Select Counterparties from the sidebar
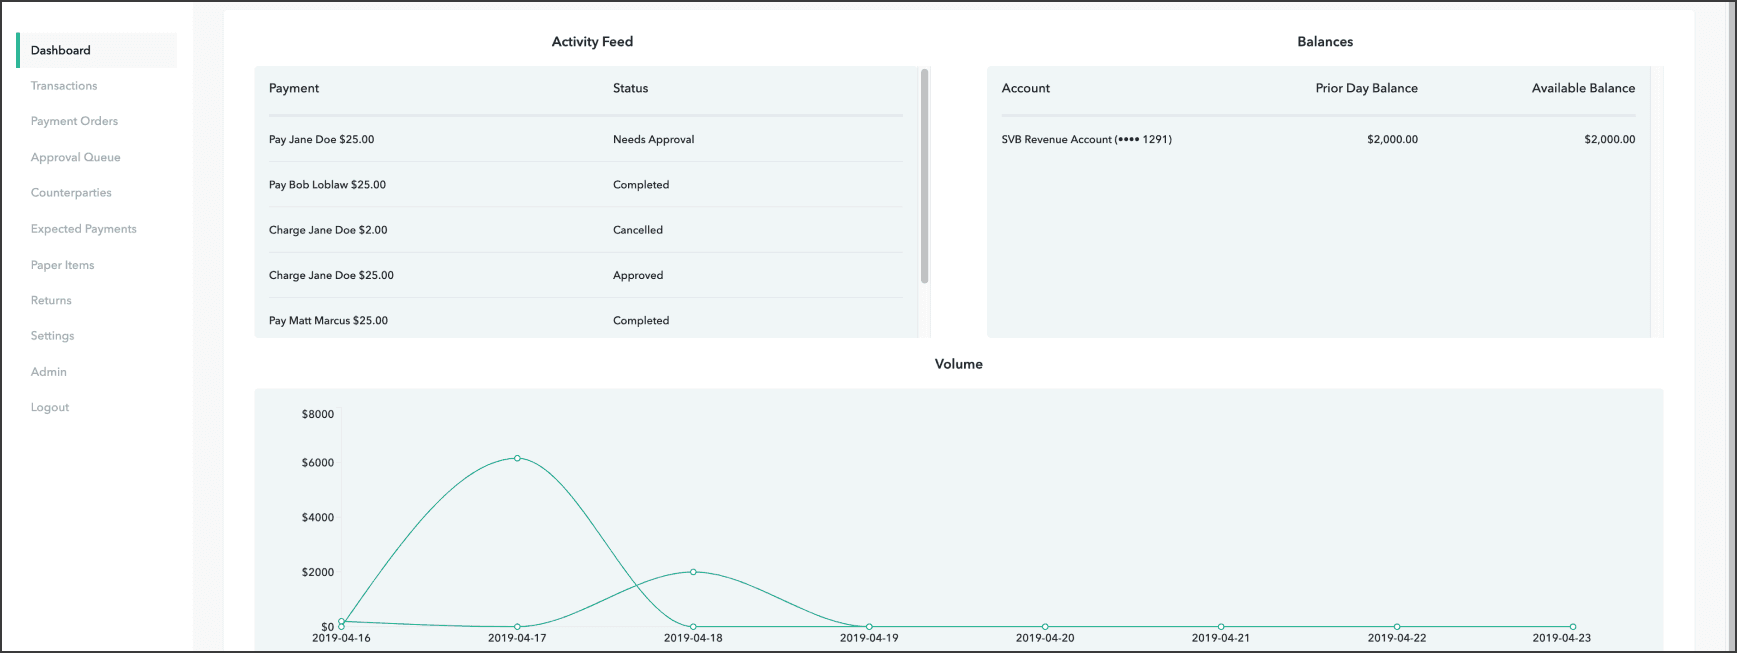This screenshot has height=653, width=1737. (71, 193)
